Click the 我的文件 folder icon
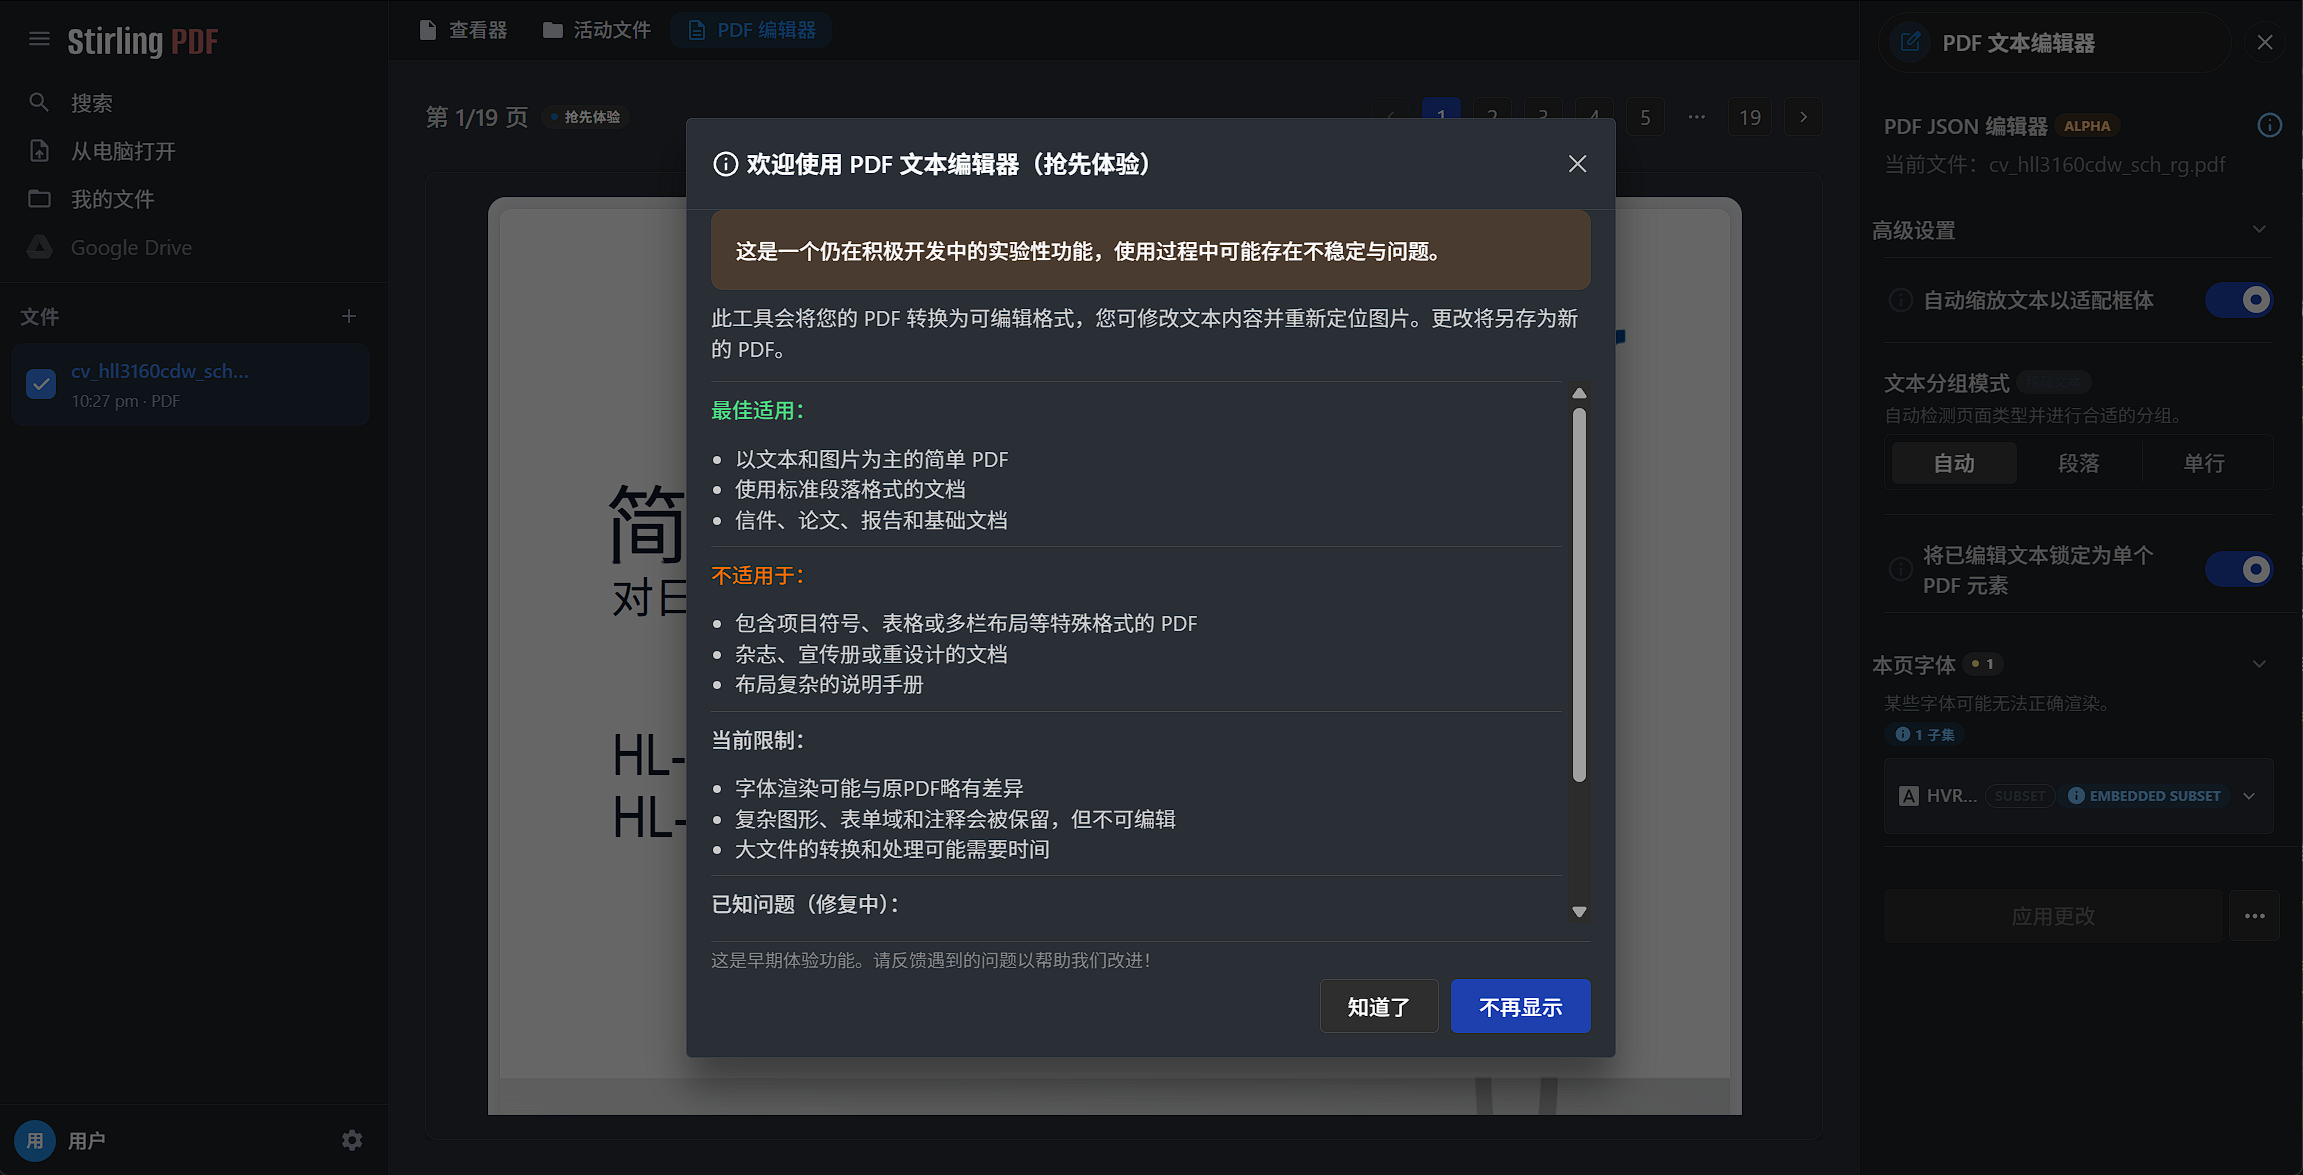This screenshot has height=1175, width=2303. (x=39, y=199)
